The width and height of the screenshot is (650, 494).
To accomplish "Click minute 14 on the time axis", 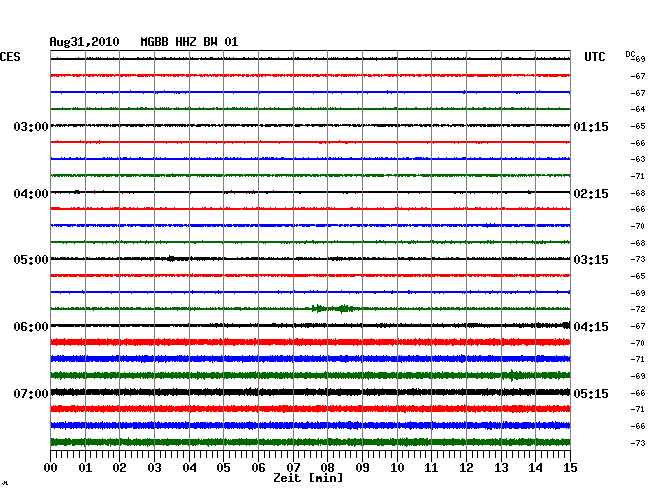I will pos(536,468).
